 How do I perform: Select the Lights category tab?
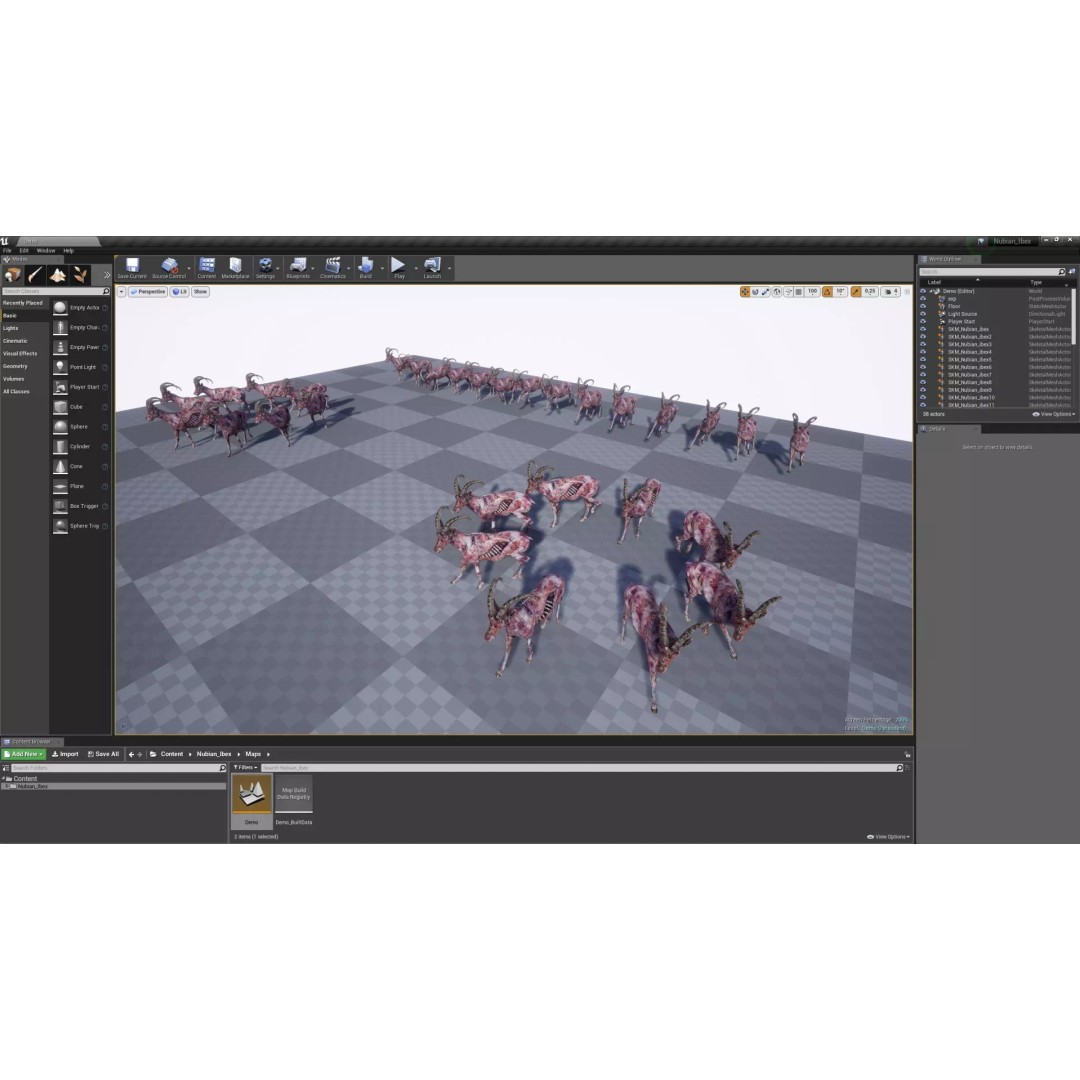click(x=24, y=329)
